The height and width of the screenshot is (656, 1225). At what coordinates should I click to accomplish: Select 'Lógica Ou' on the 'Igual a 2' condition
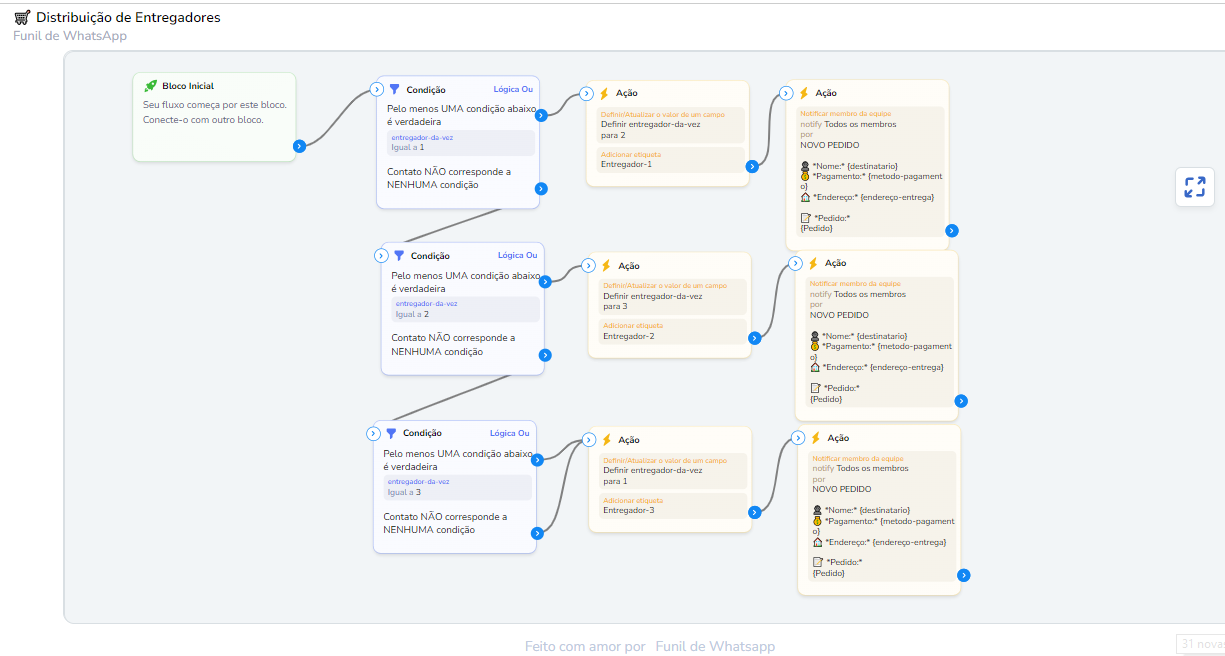click(x=517, y=256)
